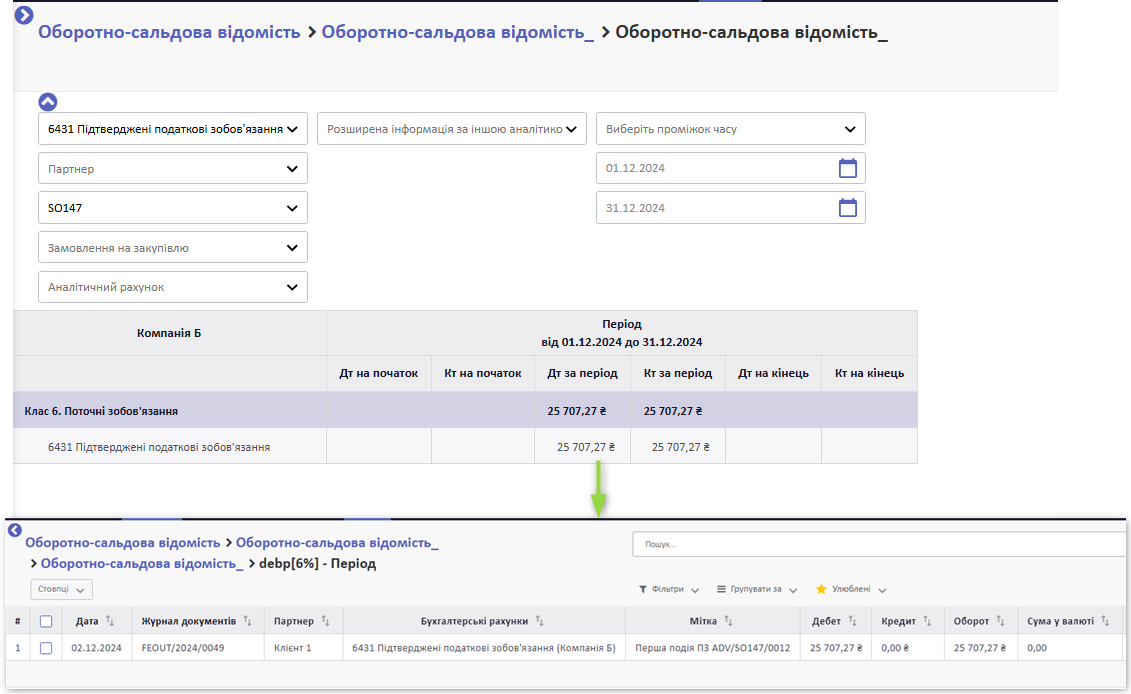The width and height of the screenshot is (1131, 694).
Task: Open Розширена інформація за іншою аналітикою dropdown
Action: click(452, 129)
